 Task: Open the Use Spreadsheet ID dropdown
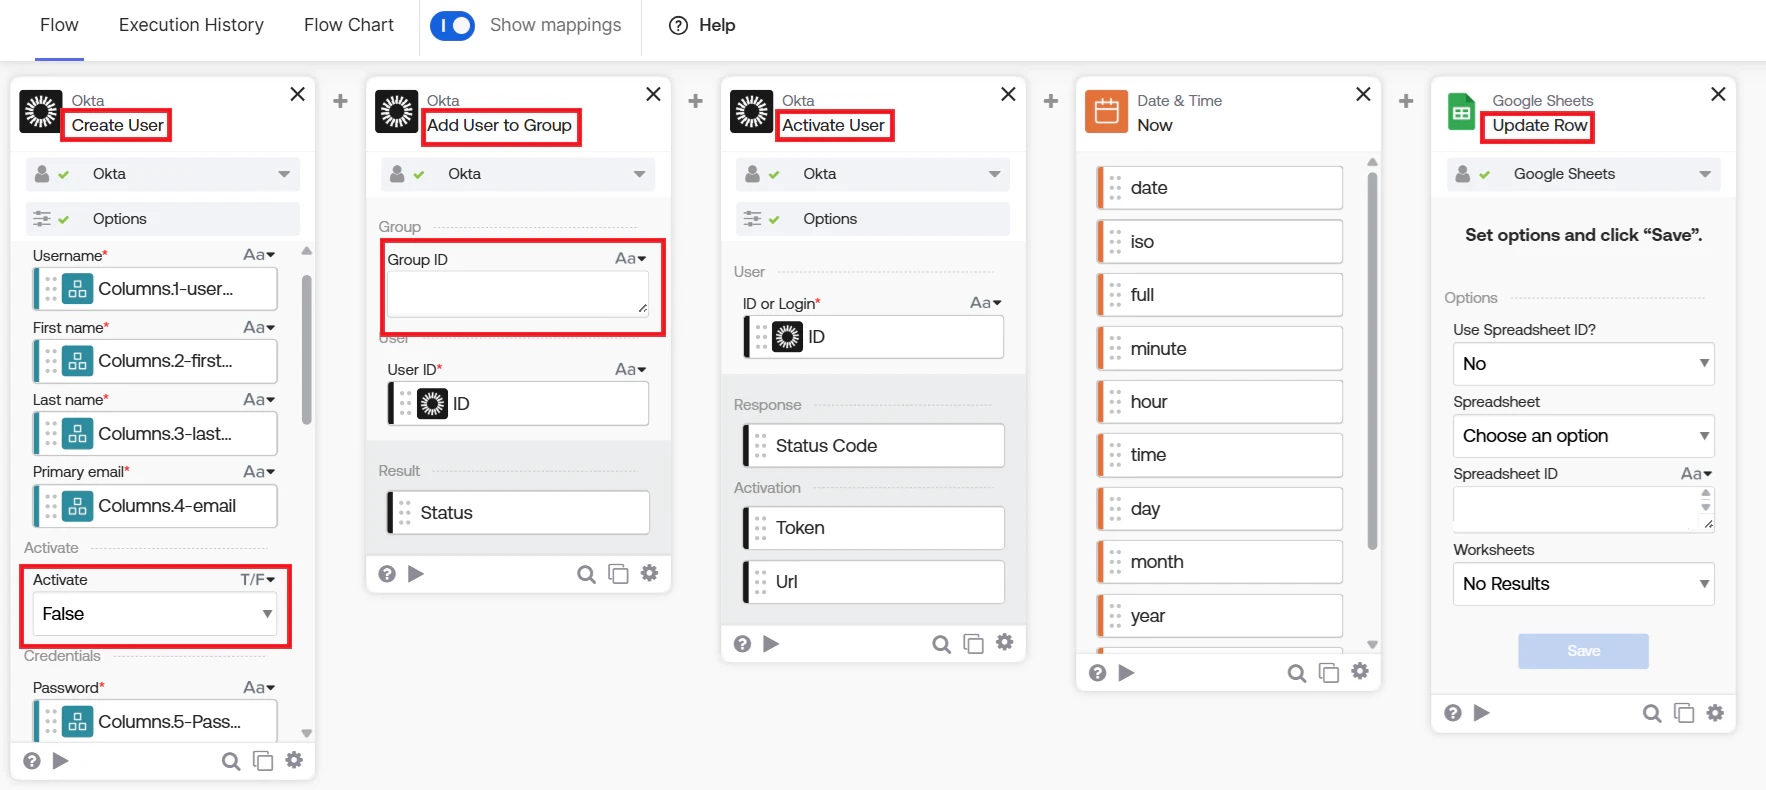point(1584,364)
